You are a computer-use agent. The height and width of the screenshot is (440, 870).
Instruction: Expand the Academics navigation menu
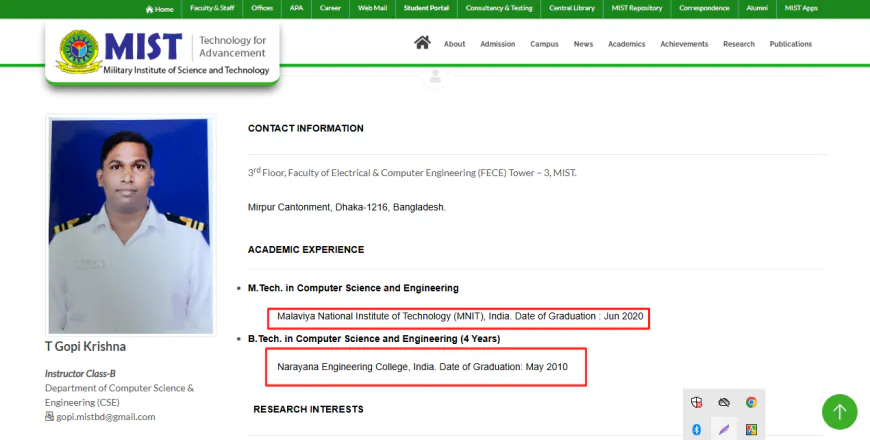tap(626, 44)
